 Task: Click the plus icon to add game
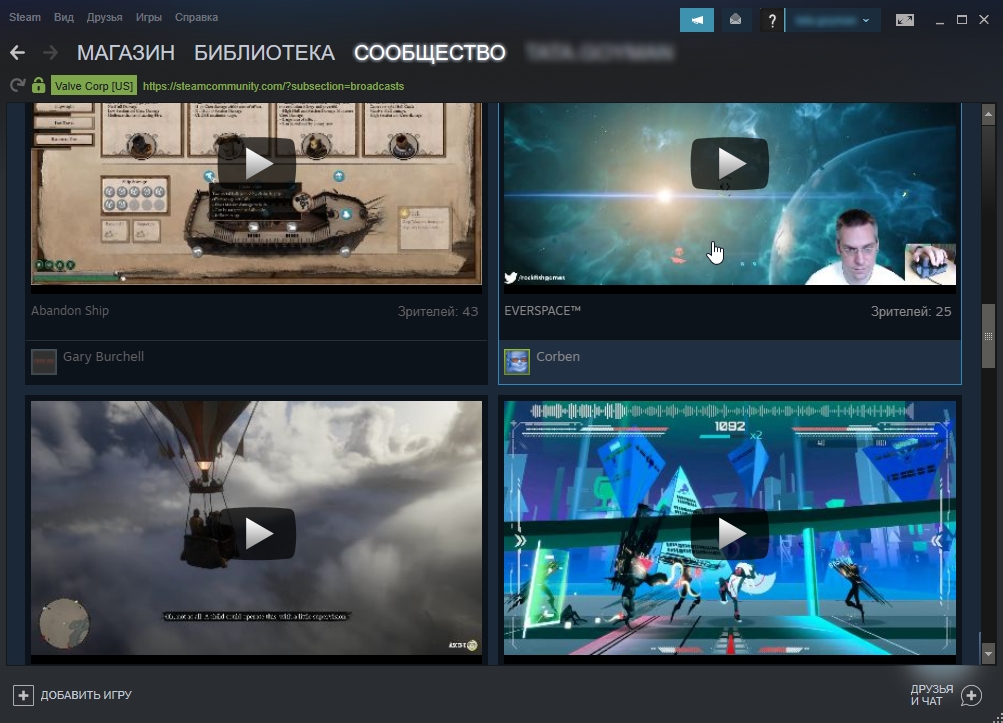coord(23,695)
